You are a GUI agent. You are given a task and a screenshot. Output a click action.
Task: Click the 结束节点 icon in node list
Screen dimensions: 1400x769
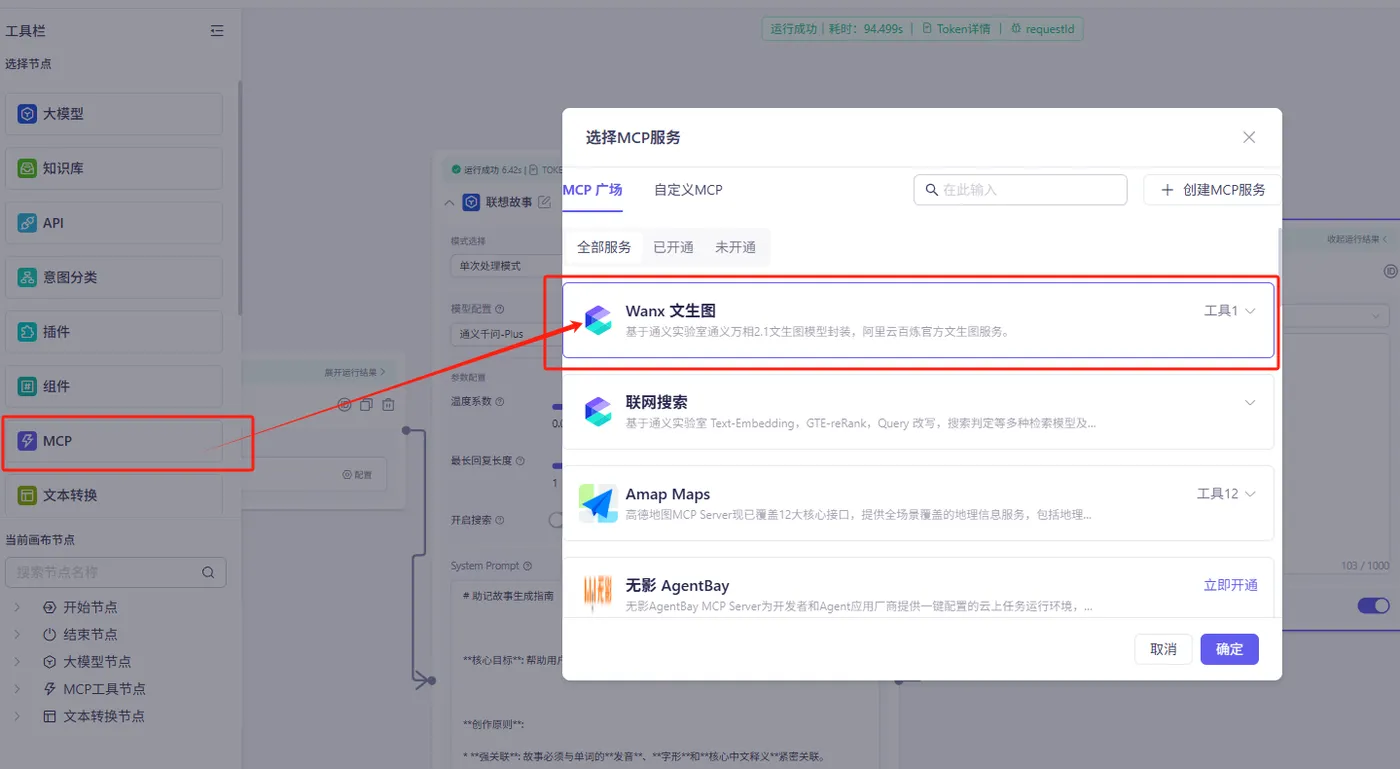(50, 634)
